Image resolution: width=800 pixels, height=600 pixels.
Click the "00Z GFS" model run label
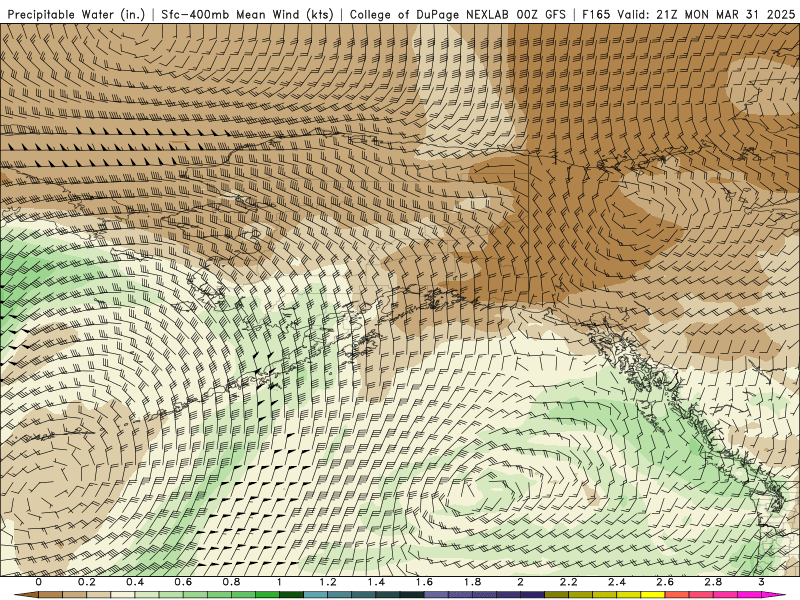pyautogui.click(x=541, y=15)
